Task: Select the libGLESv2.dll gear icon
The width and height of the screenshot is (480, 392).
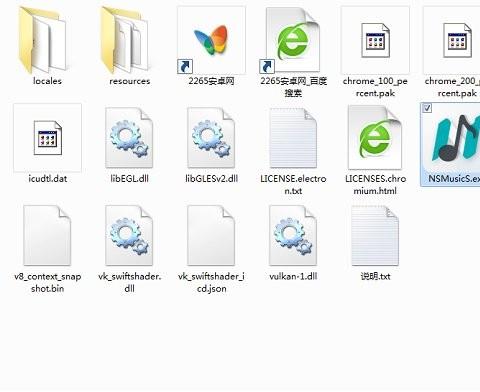Action: [x=211, y=138]
